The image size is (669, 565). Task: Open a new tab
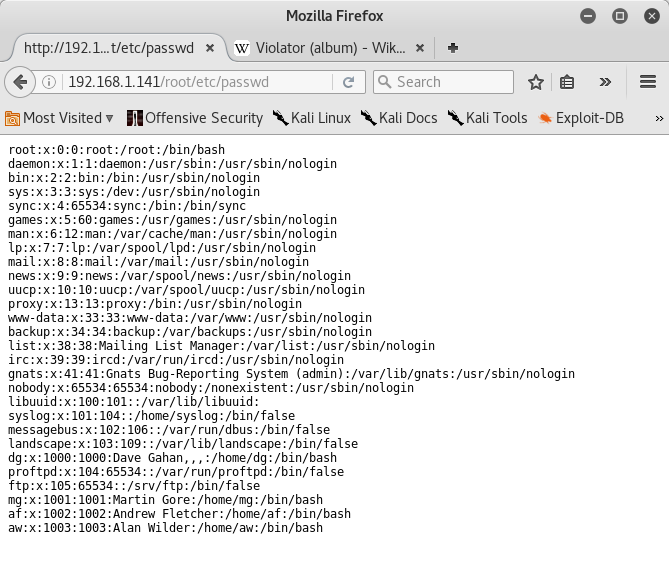click(453, 47)
